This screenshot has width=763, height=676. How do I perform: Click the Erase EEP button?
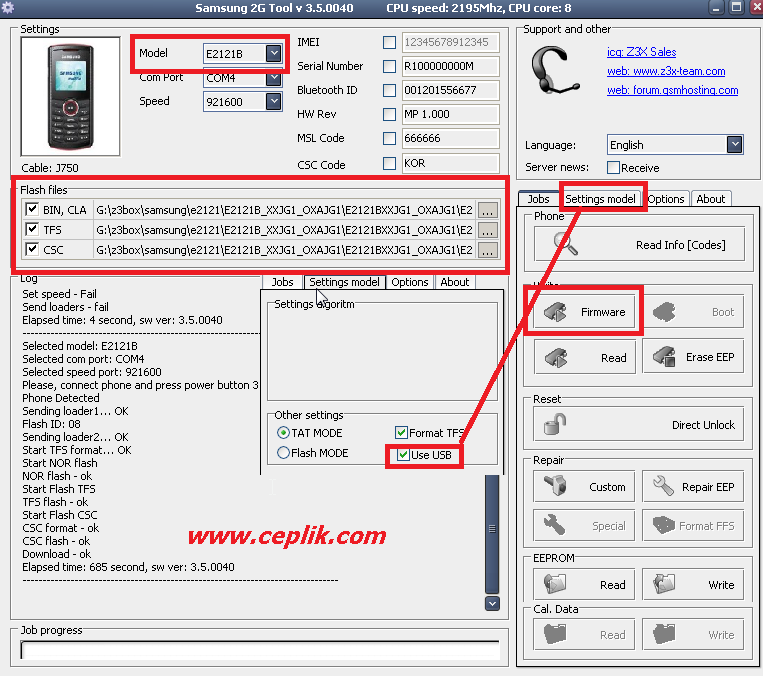pos(693,357)
